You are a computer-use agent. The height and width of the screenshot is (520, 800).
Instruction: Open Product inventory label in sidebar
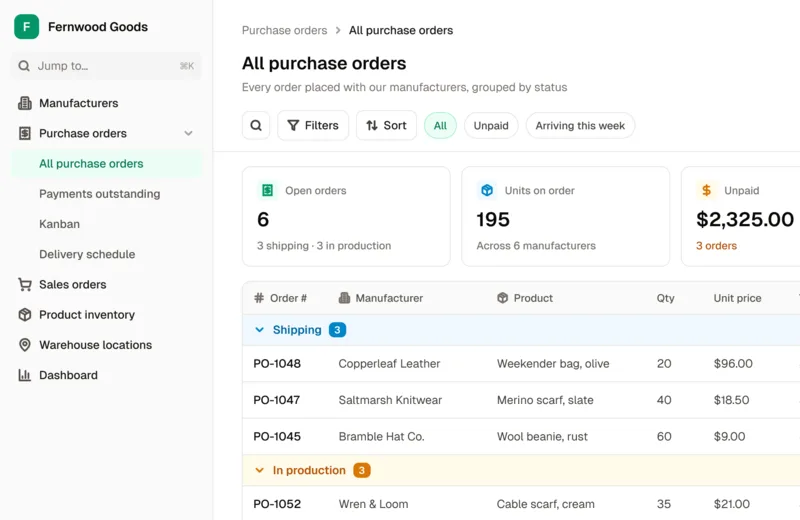click(87, 314)
